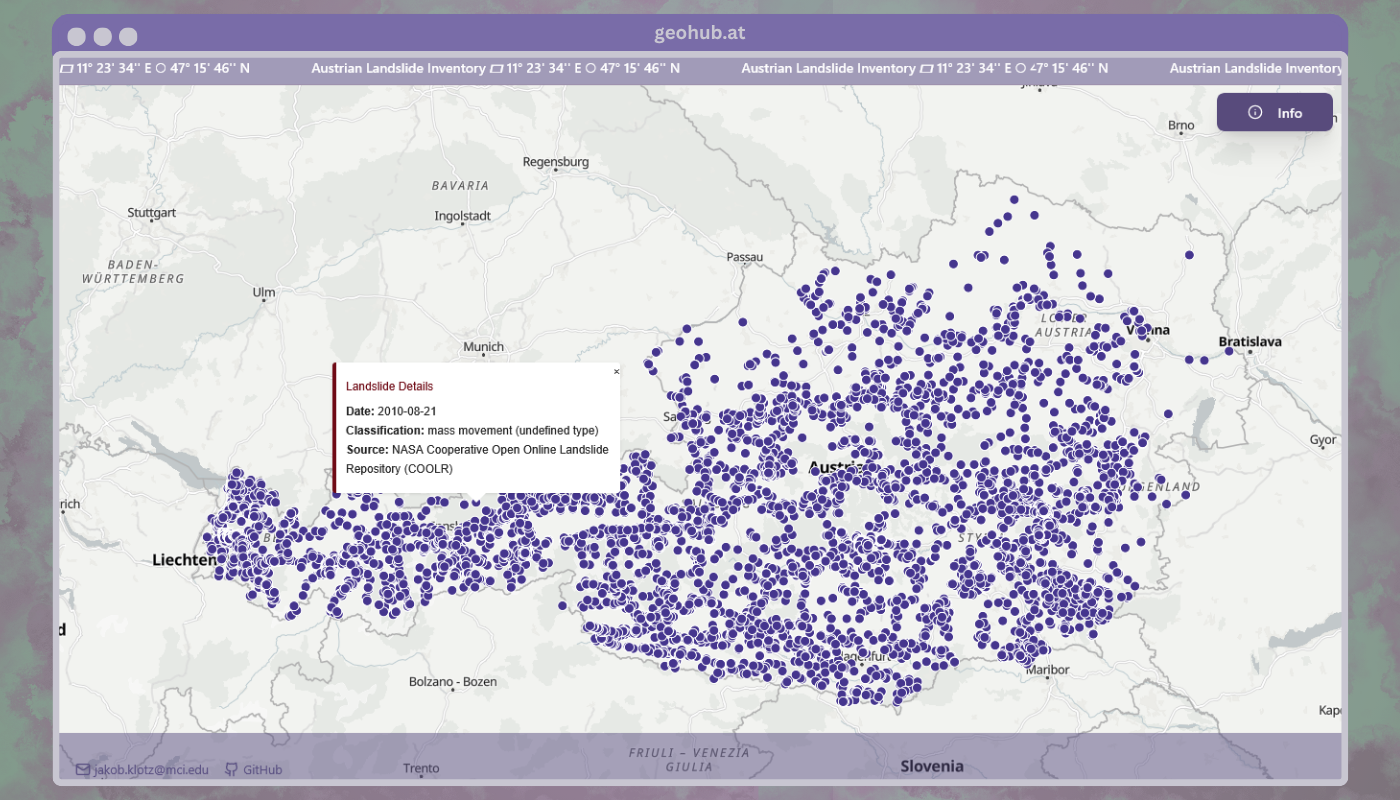This screenshot has height=800, width=1400.
Task: Click the Bratislava city label
Action: [x=1249, y=342]
